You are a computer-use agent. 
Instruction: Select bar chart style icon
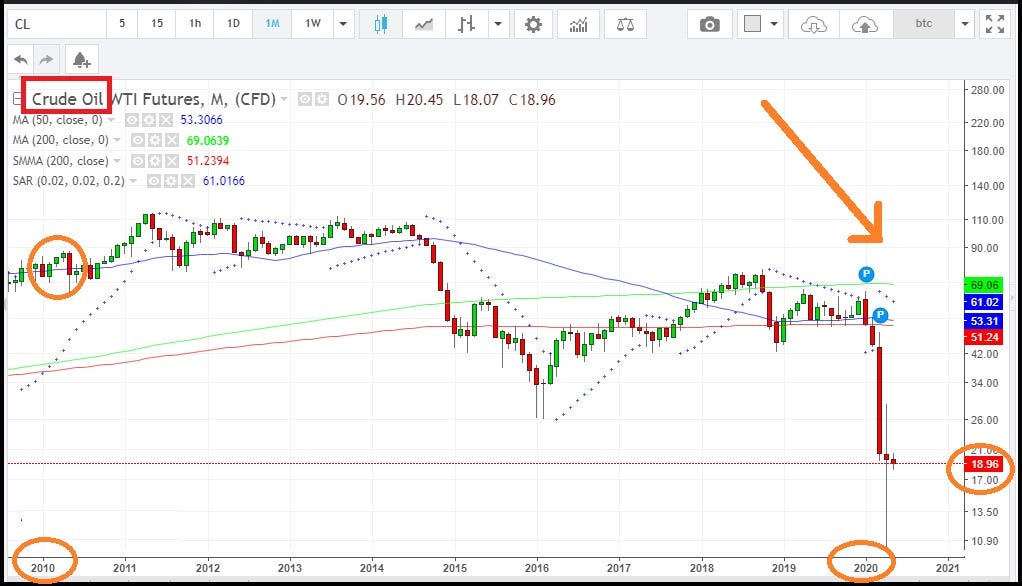[x=467, y=24]
